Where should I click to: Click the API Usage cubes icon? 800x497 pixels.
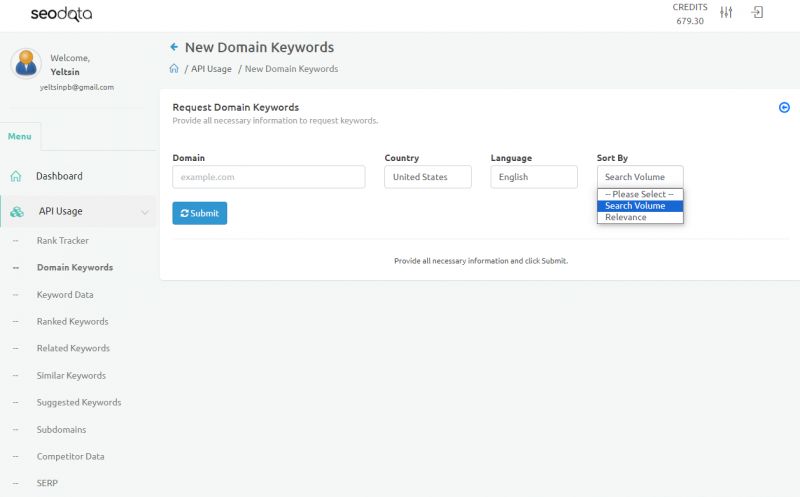click(x=17, y=211)
